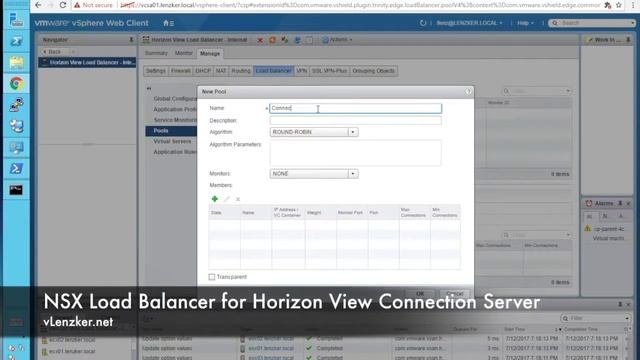
Task: Pin the Navigator panel
Action: point(131,40)
